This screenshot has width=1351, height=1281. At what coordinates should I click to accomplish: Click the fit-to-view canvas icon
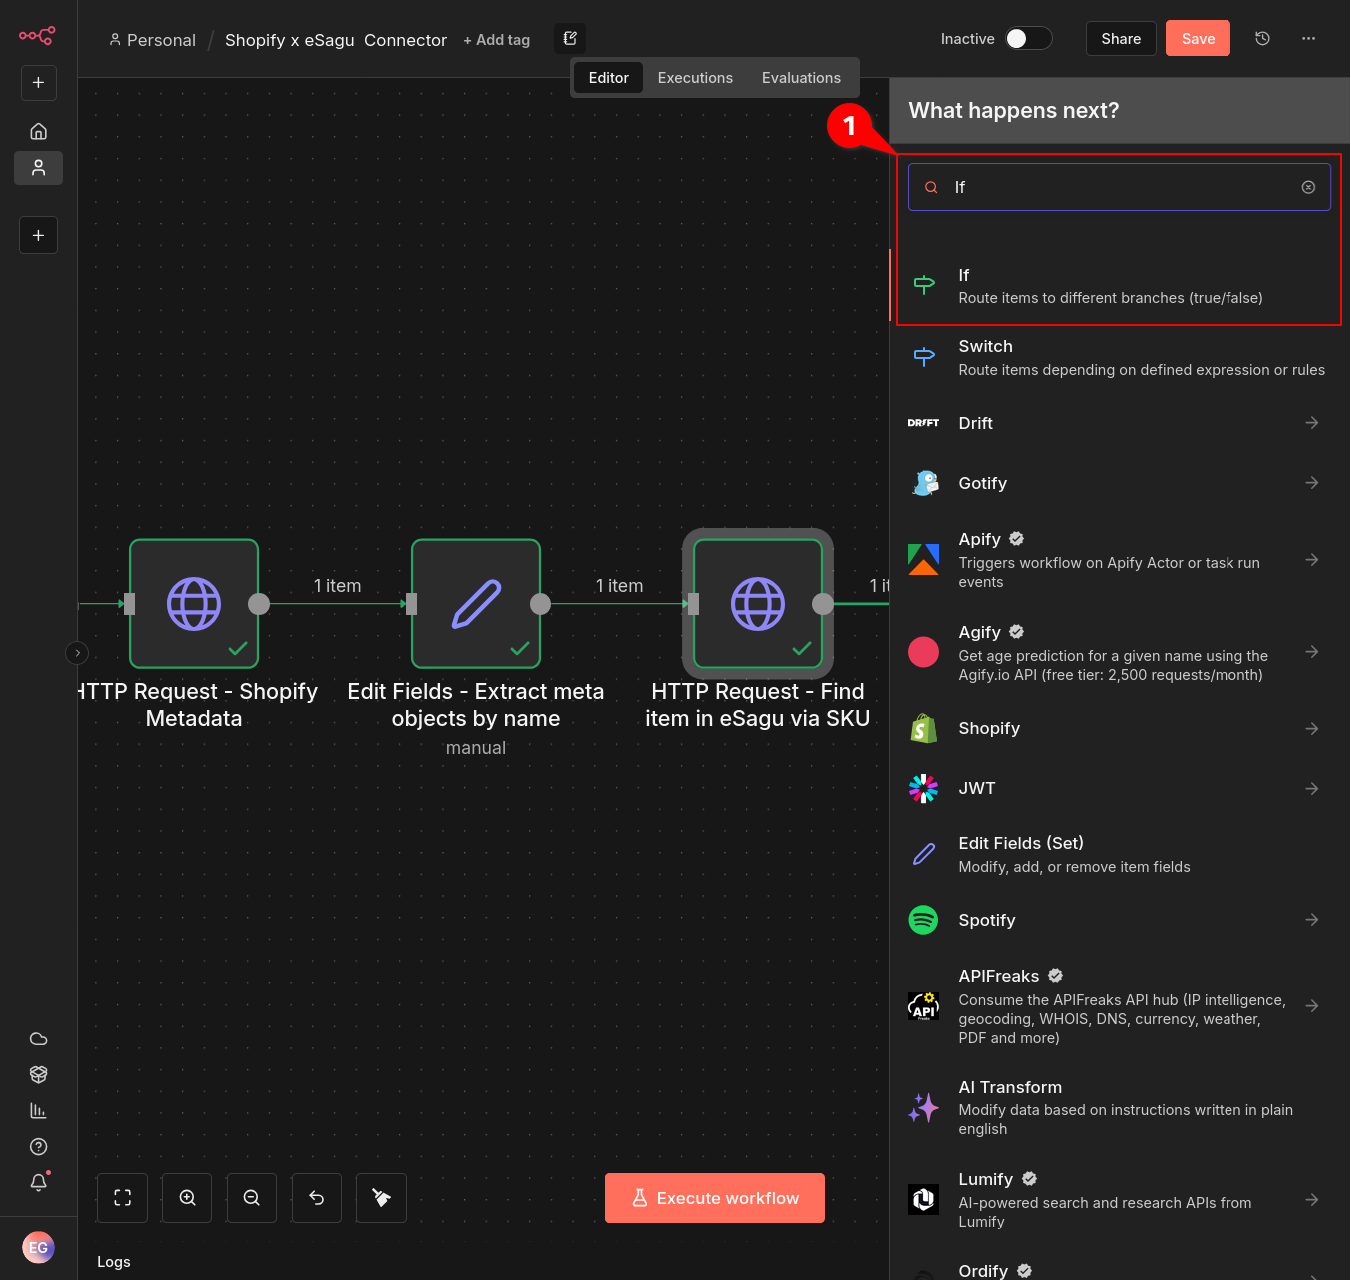pos(123,1198)
